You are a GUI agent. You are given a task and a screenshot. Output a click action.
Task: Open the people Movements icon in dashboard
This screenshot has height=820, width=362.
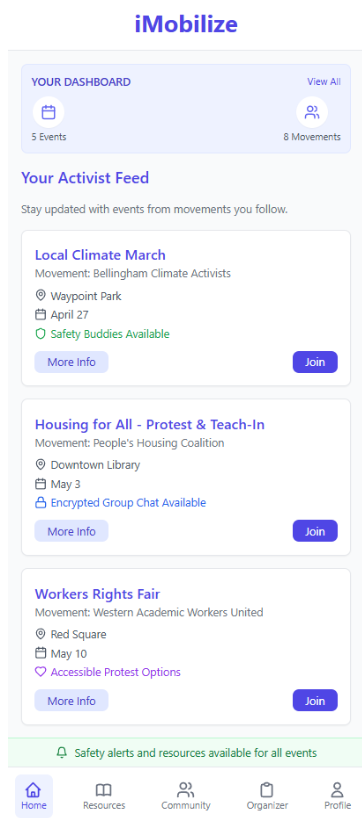[312, 112]
